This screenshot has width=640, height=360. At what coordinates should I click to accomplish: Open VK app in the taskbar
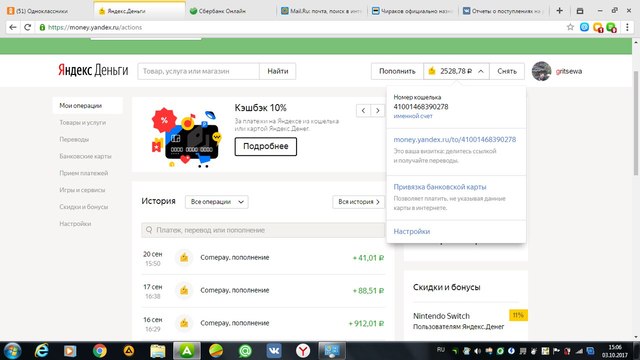(274, 351)
